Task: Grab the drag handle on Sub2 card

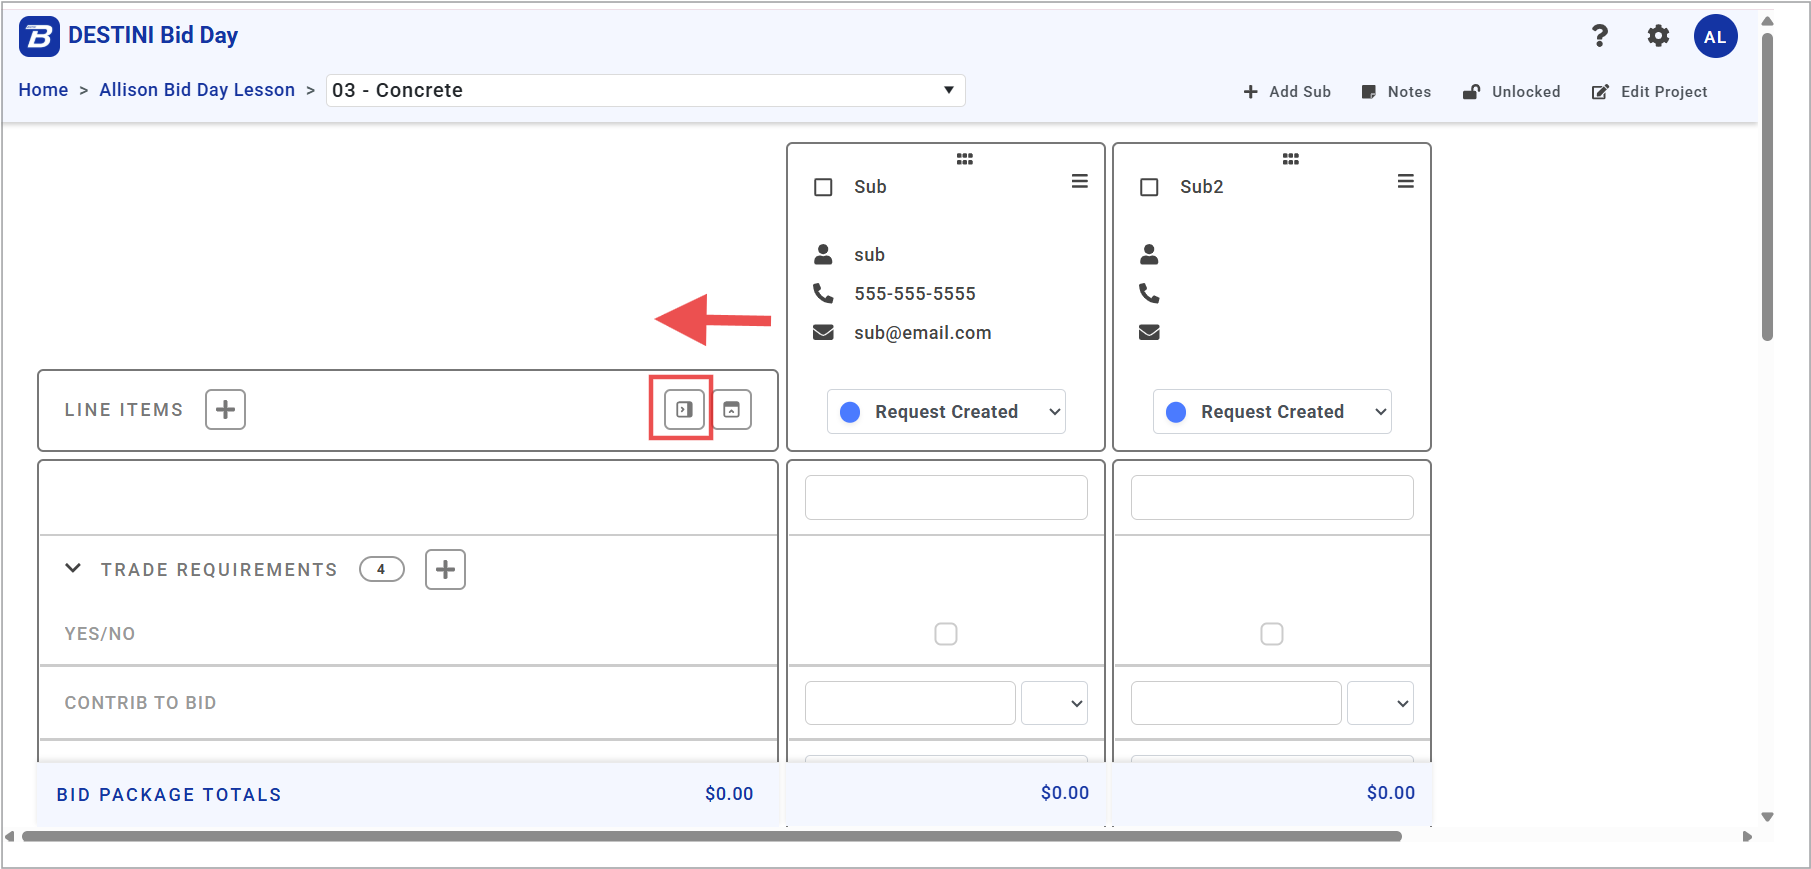Action: click(x=1291, y=159)
